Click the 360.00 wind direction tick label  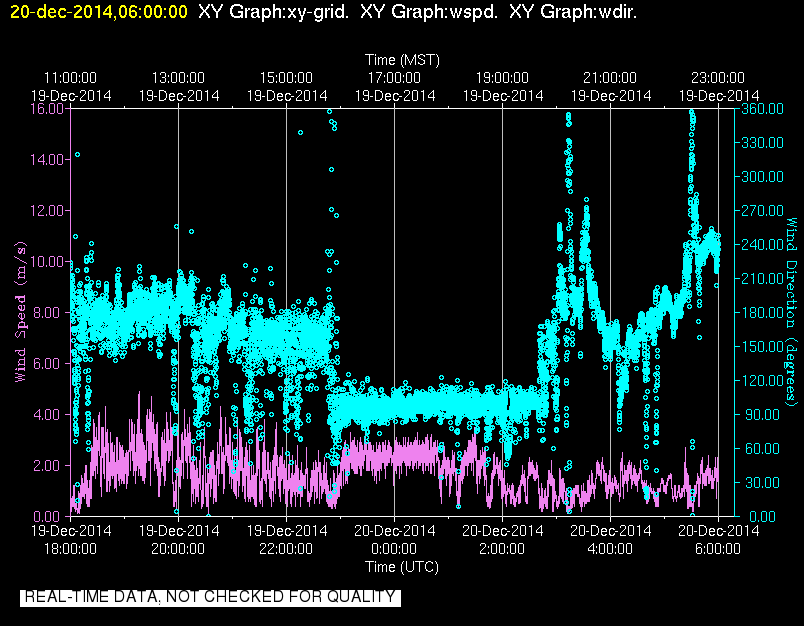(762, 109)
